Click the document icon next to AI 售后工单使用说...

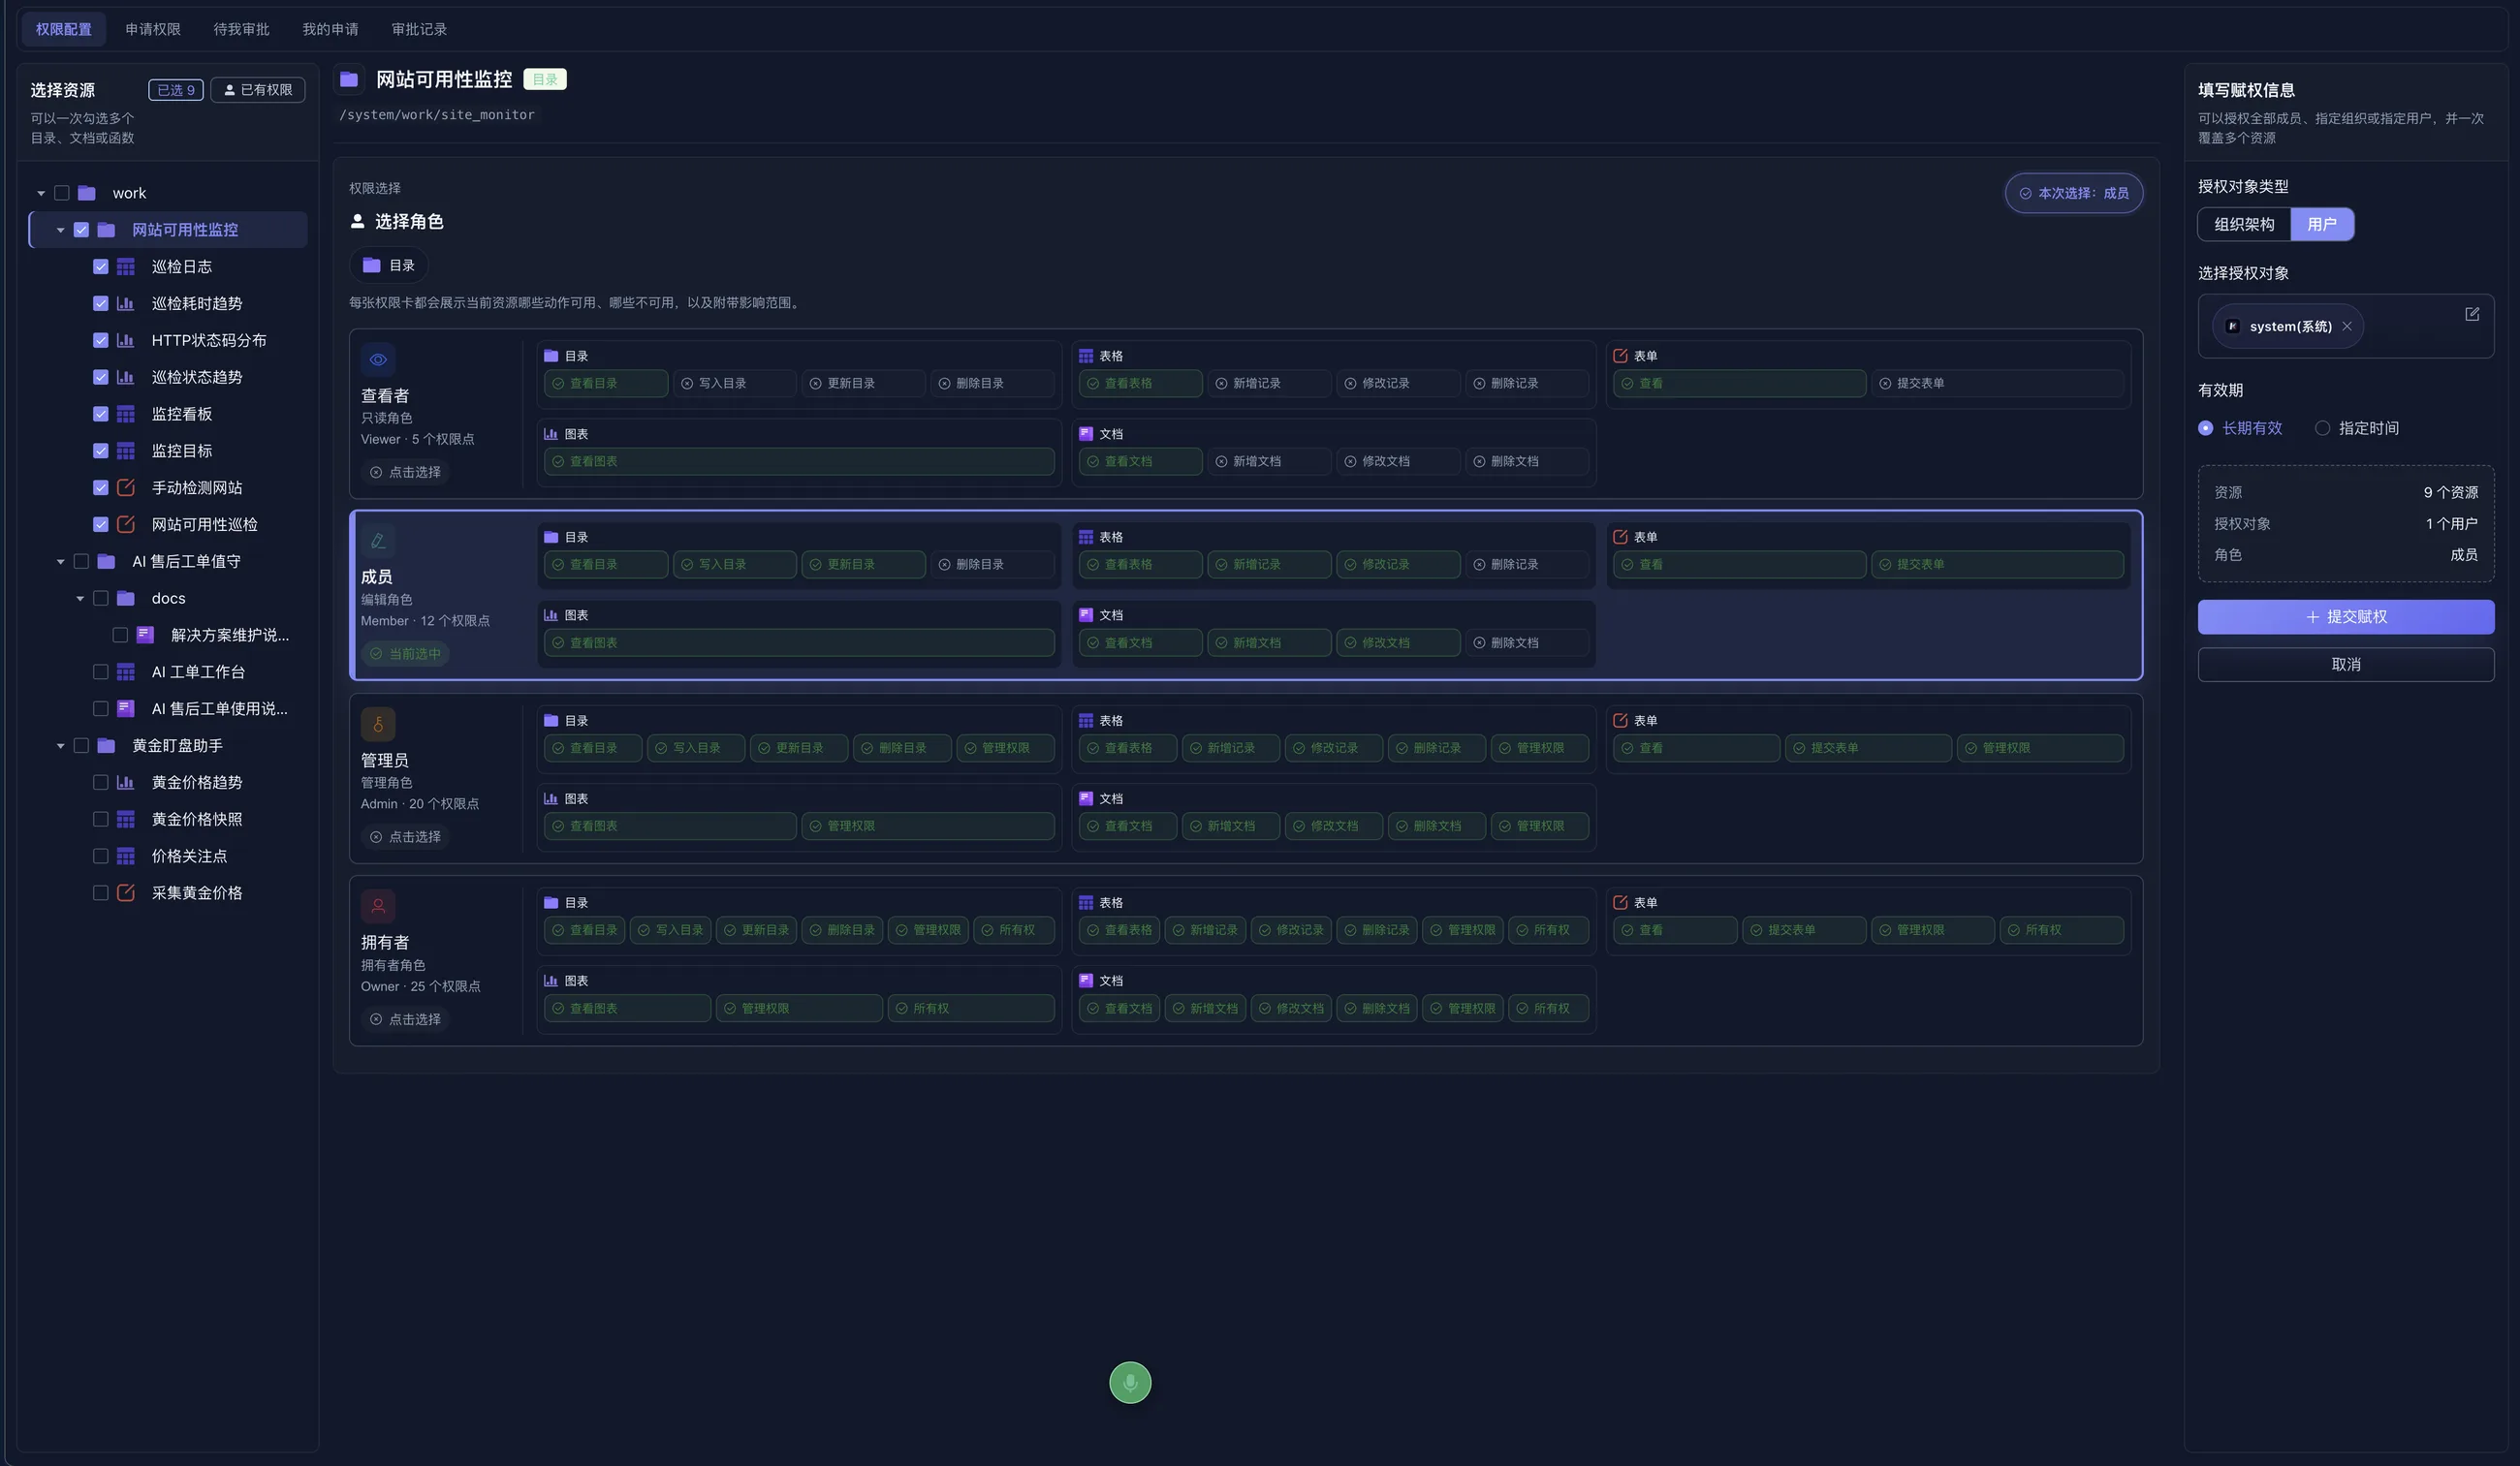tap(126, 708)
